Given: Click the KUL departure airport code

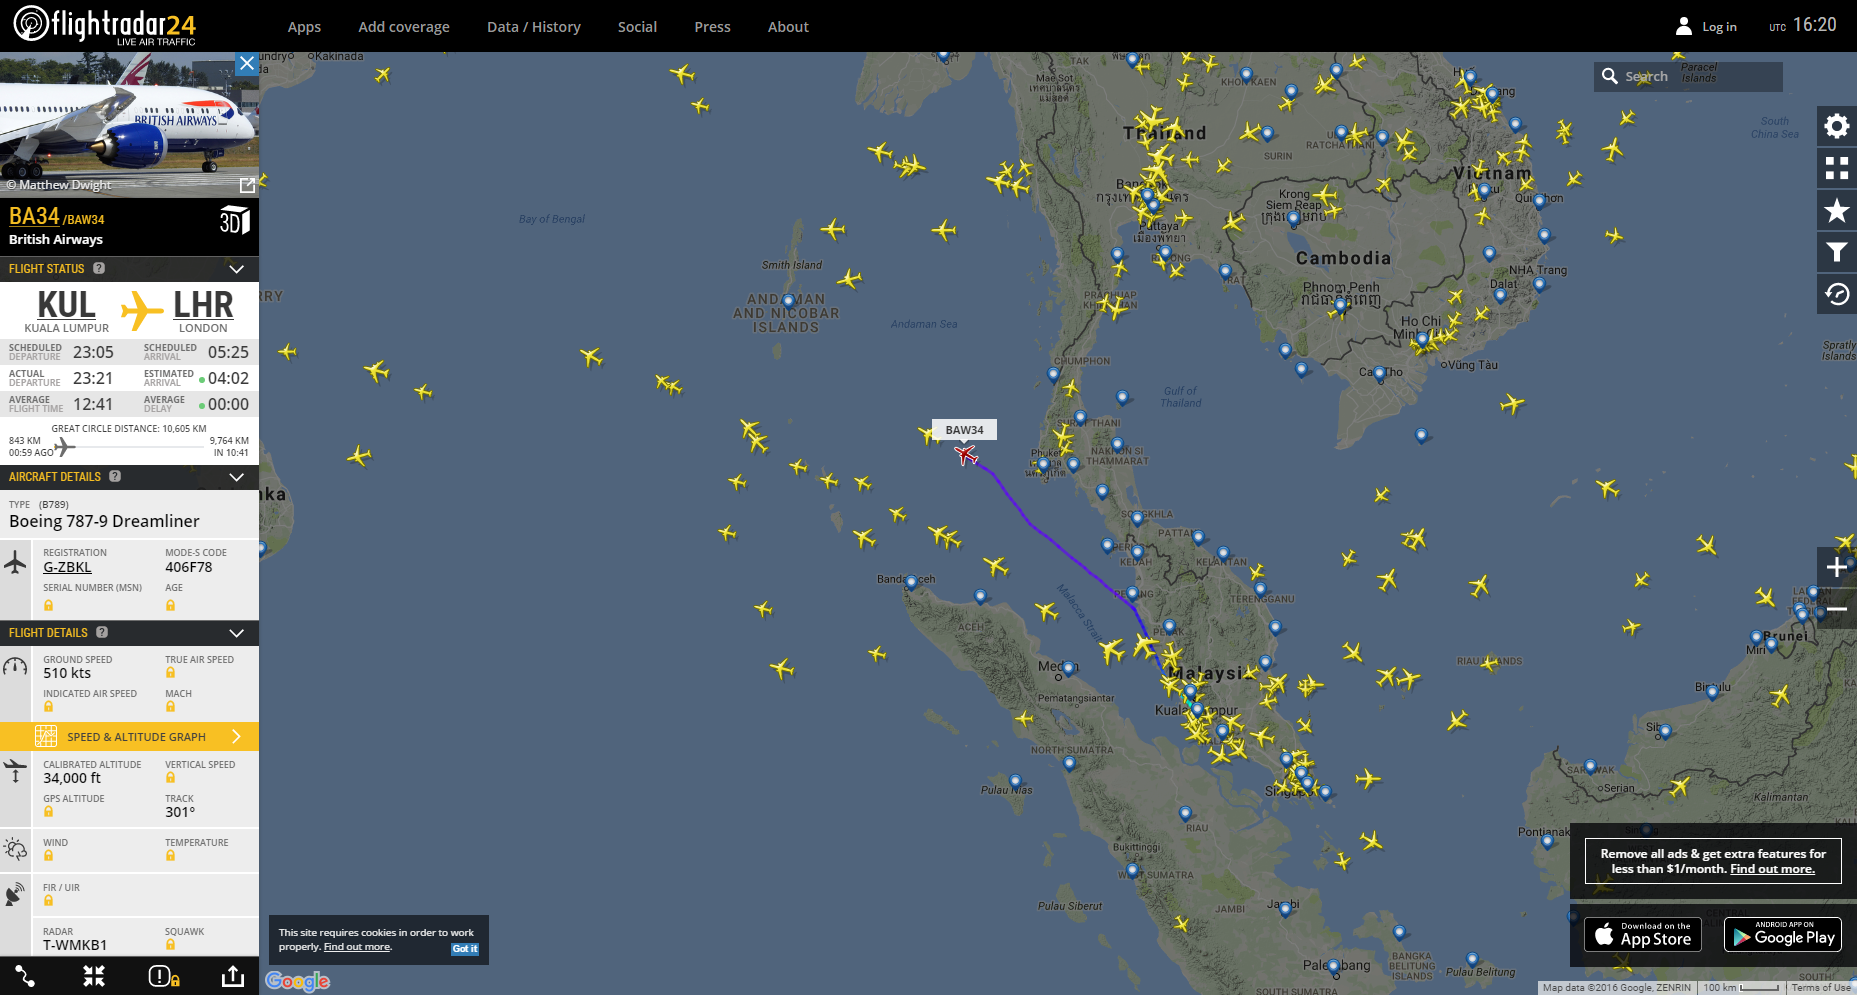Looking at the screenshot, I should [x=66, y=304].
